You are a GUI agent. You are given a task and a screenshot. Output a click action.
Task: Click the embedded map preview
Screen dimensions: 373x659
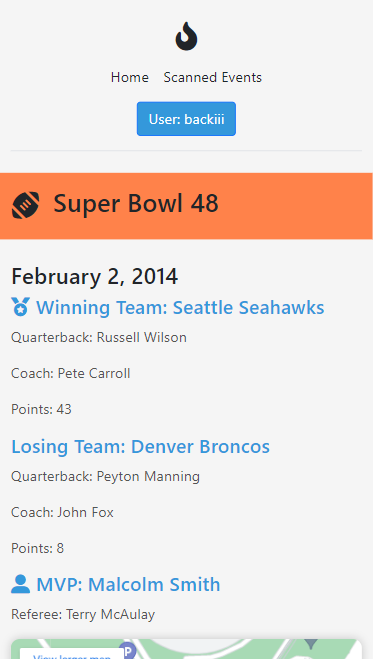[186, 649]
